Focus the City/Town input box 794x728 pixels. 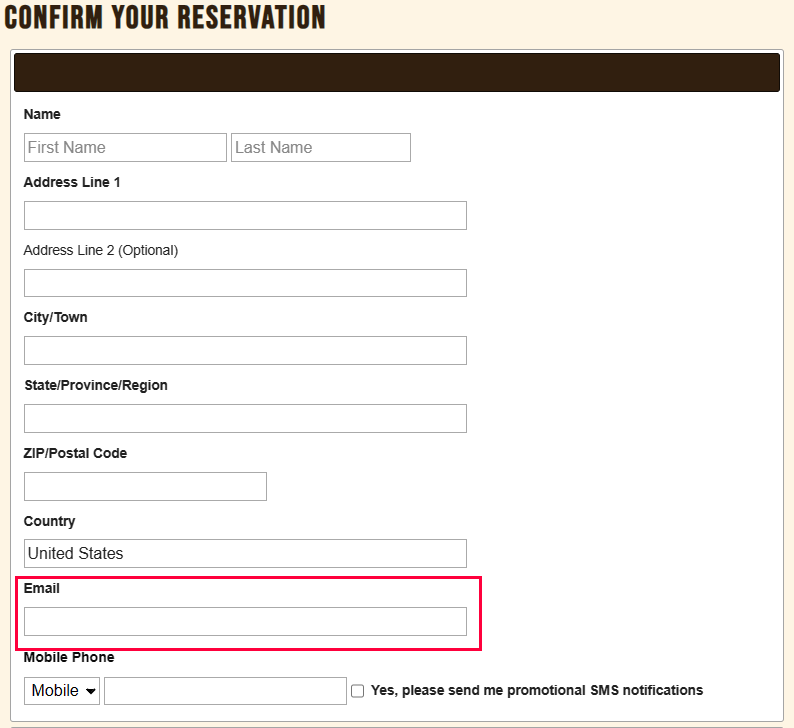pos(245,351)
